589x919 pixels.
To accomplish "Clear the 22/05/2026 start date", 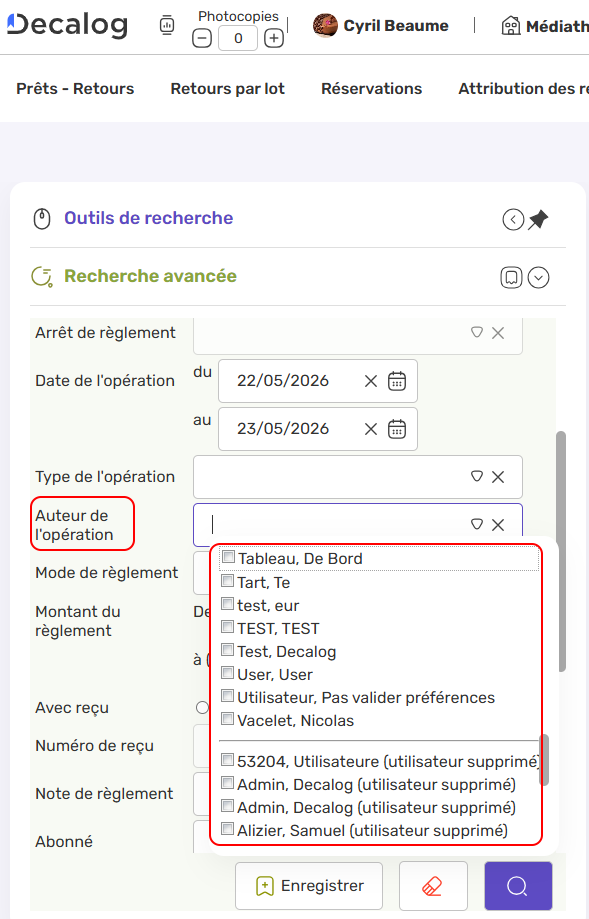I will [x=371, y=382].
